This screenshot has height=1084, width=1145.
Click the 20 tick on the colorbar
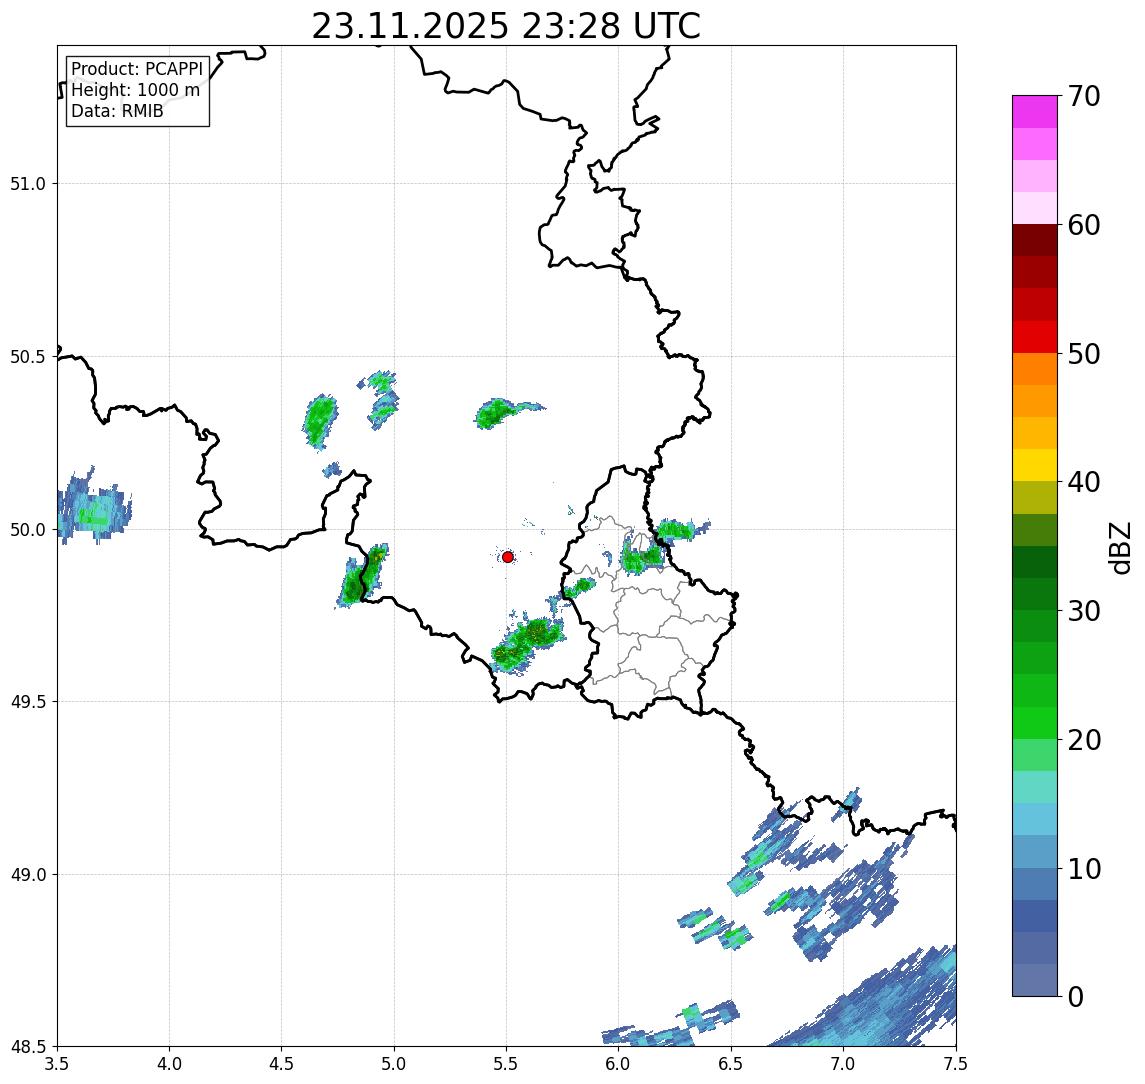coord(1084,740)
